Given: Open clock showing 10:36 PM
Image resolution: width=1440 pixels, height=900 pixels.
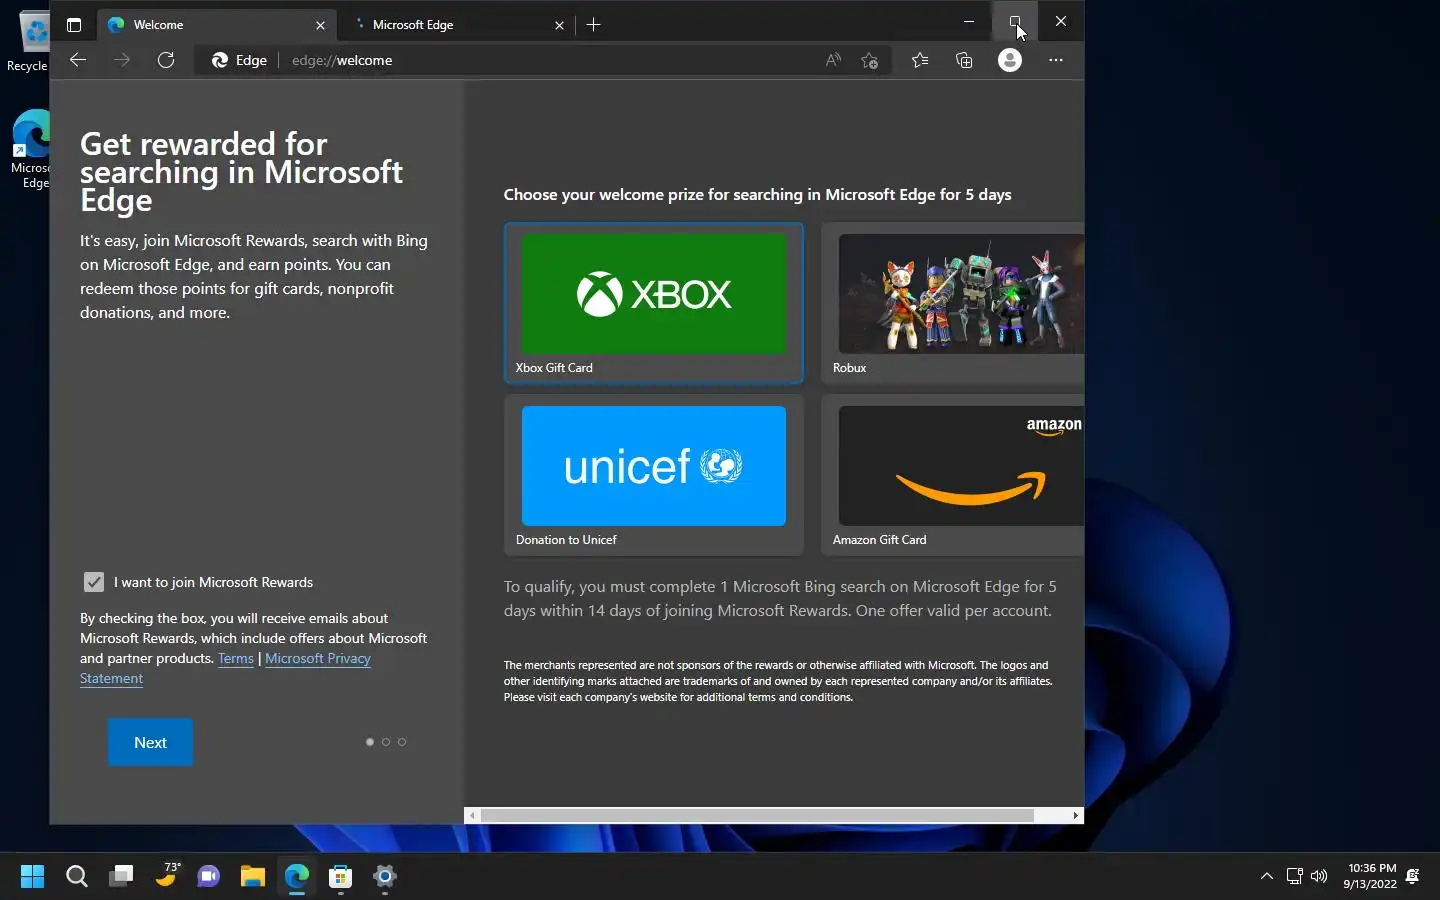Looking at the screenshot, I should click(x=1370, y=877).
